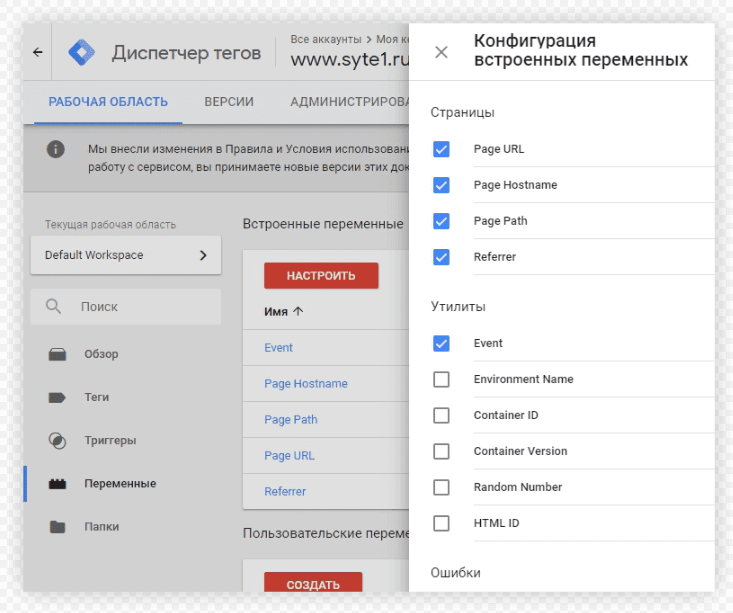Click the www.syte1.ru container name
This screenshot has height=613, width=733.
(350, 59)
